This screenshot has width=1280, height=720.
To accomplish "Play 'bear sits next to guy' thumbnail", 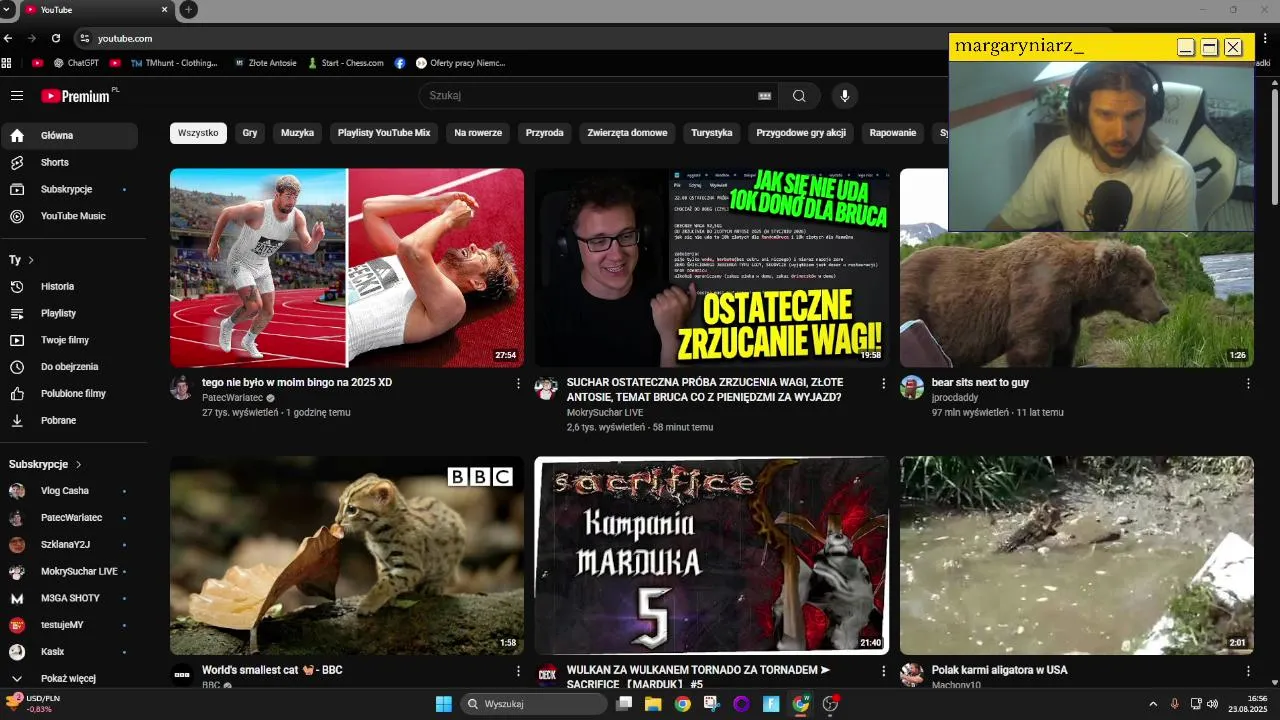I will 1076,268.
